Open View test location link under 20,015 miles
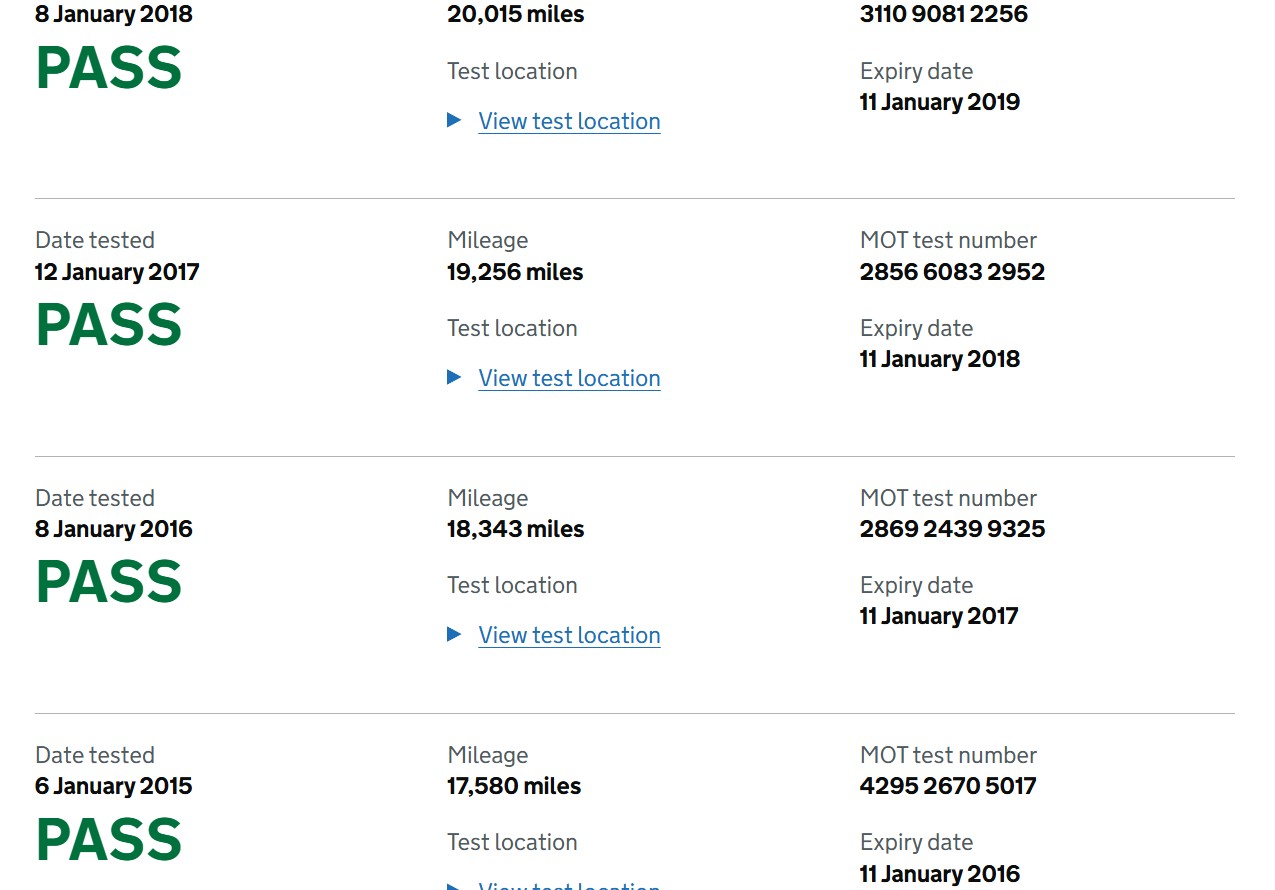Viewport: 1275px width, 890px height. click(569, 122)
